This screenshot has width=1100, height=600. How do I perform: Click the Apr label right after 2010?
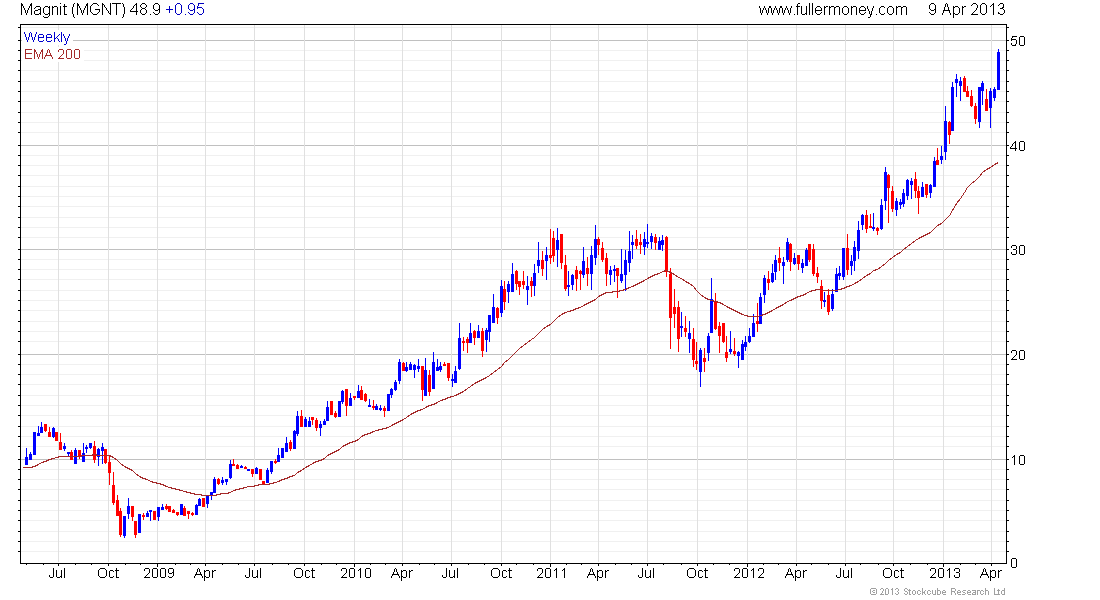click(x=401, y=574)
